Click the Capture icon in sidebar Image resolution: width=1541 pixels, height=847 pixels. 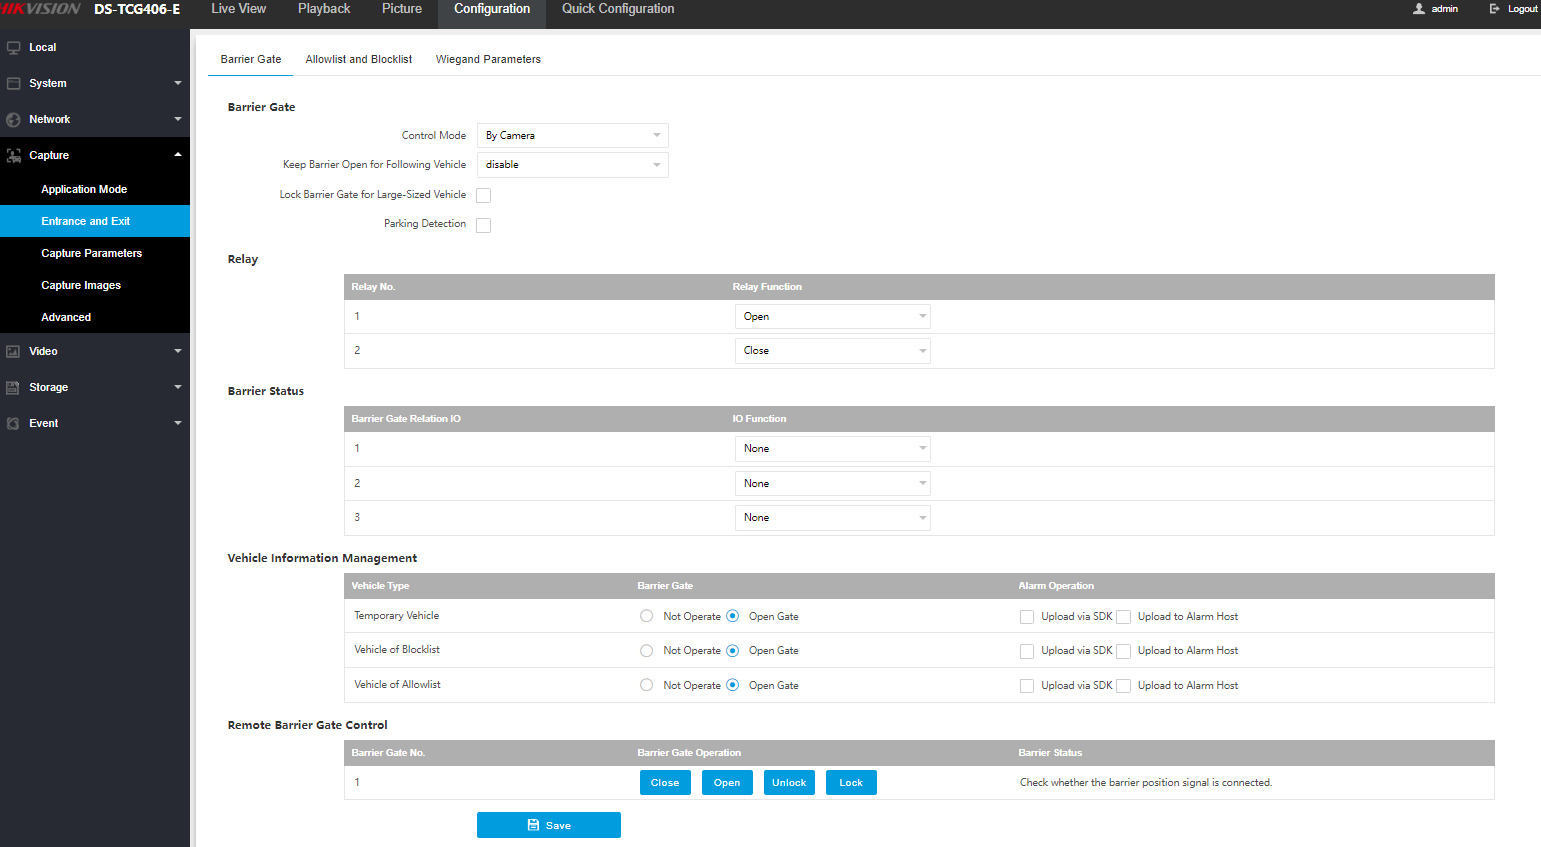click(x=14, y=156)
